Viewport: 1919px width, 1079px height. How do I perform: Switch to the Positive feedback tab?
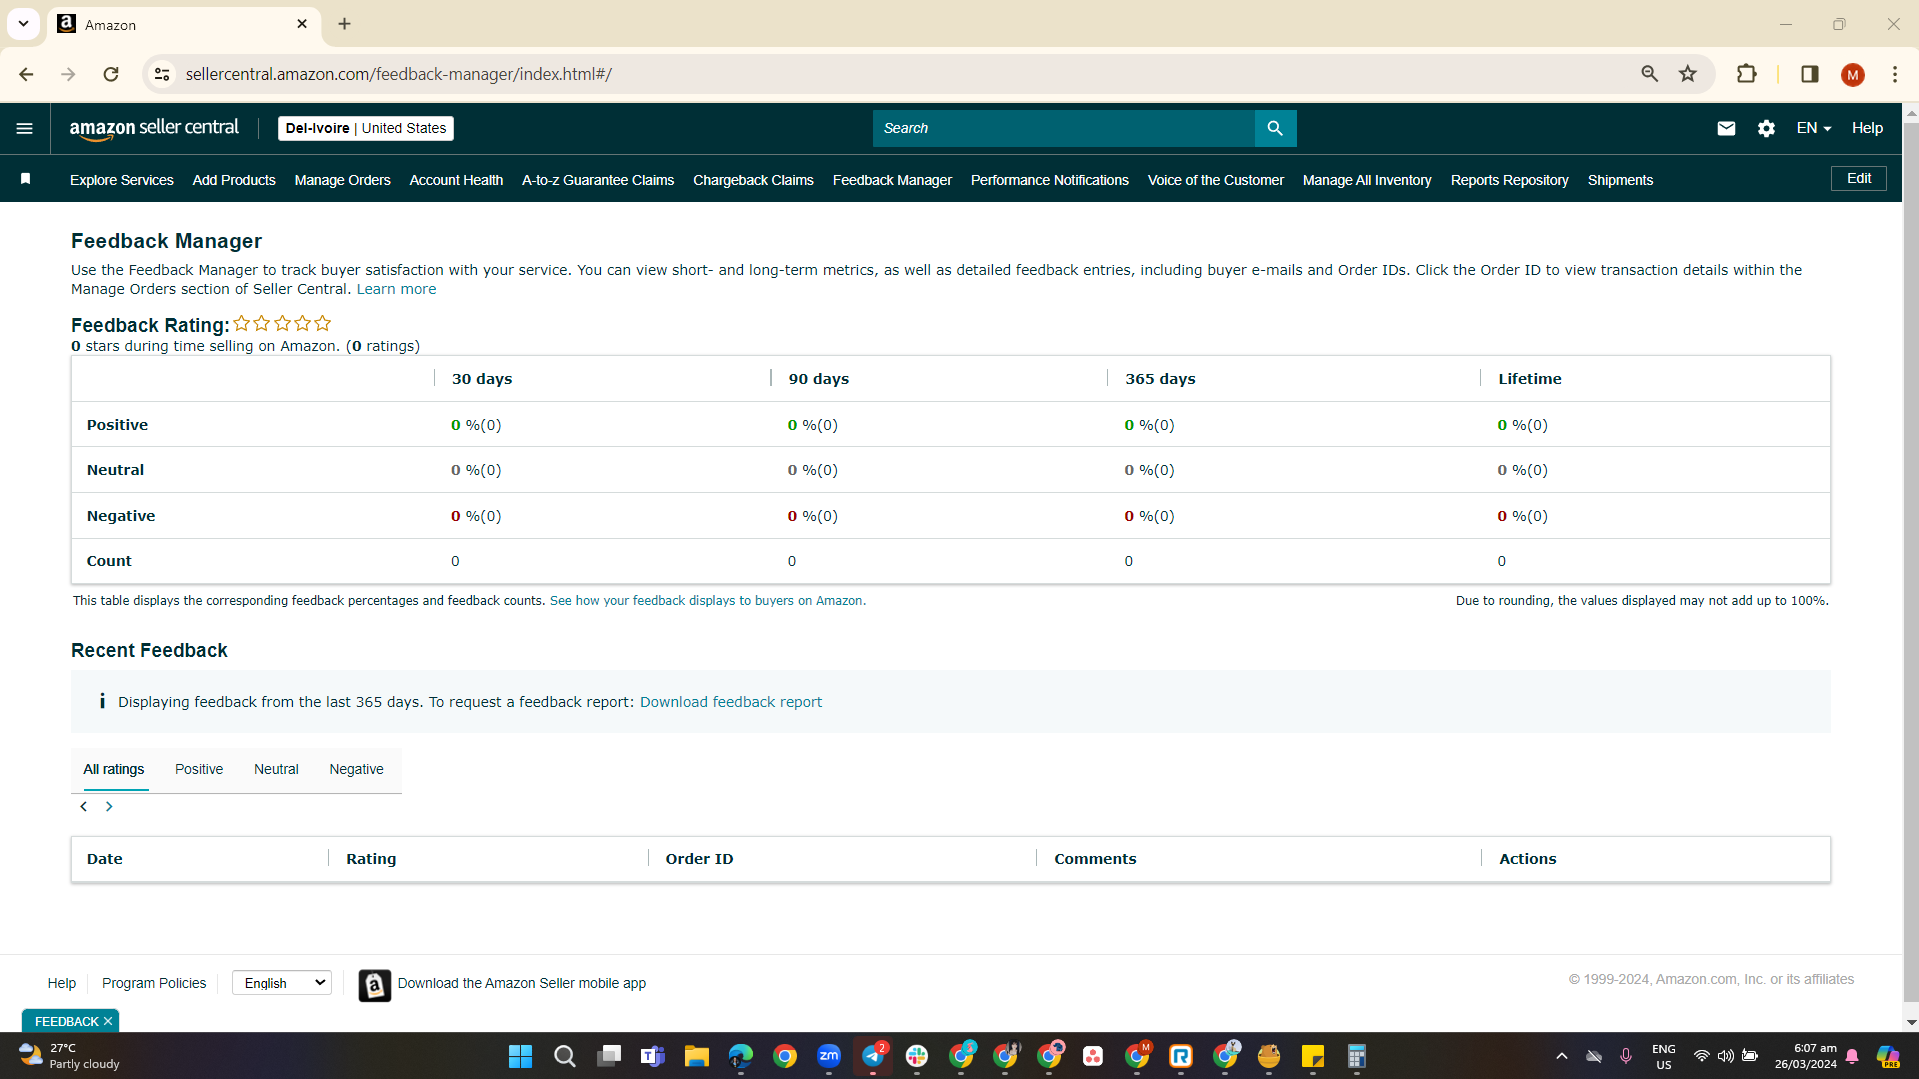199,769
